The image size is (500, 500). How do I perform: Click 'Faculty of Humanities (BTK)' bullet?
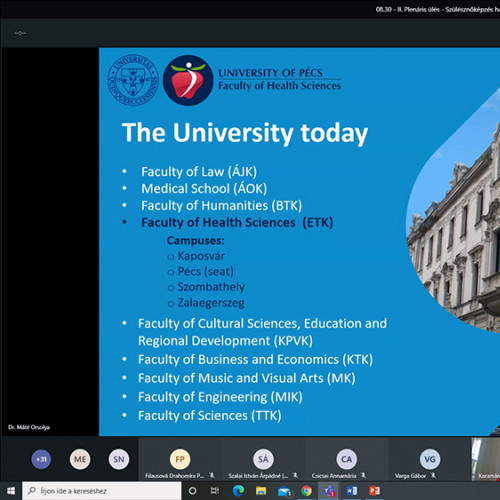point(222,206)
